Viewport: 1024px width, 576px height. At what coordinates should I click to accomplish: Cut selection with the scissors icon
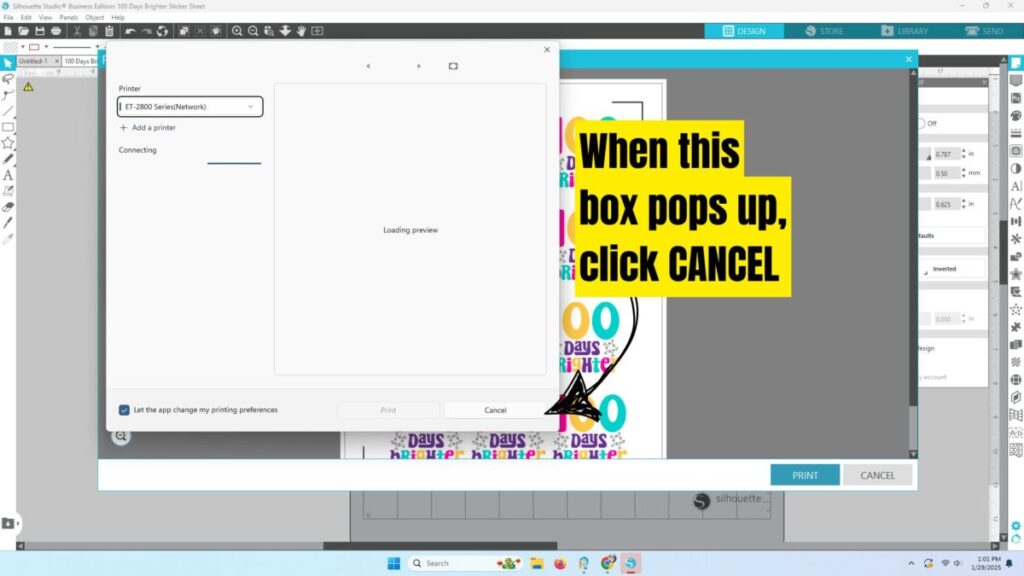click(x=77, y=31)
